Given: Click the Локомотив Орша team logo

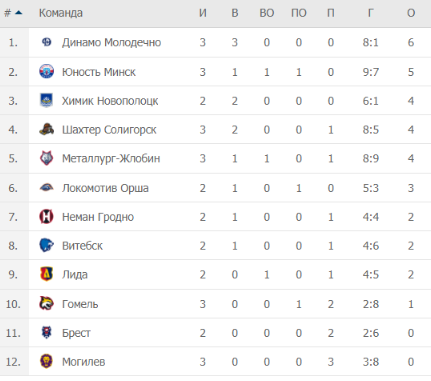Looking at the screenshot, I should pyautogui.click(x=46, y=188).
